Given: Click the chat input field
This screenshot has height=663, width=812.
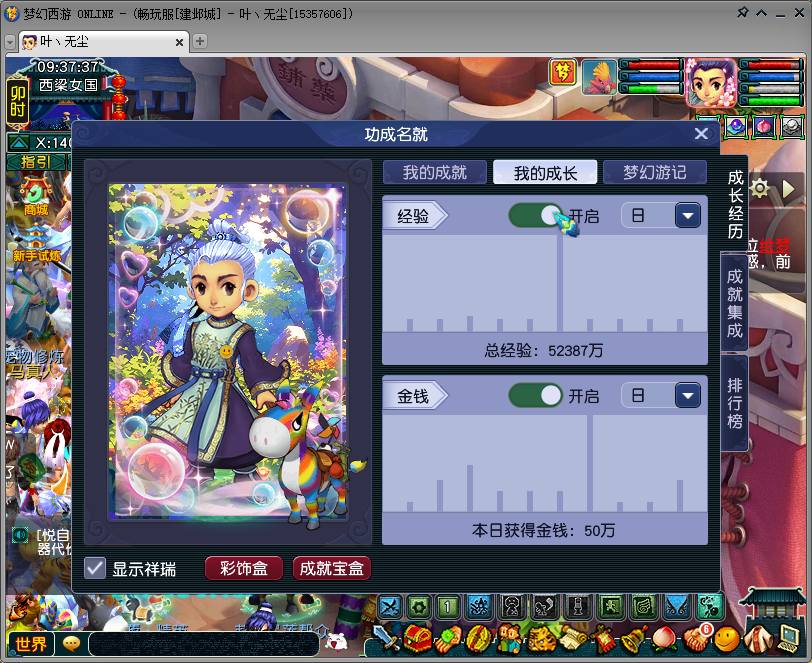Looking at the screenshot, I should (x=204, y=644).
